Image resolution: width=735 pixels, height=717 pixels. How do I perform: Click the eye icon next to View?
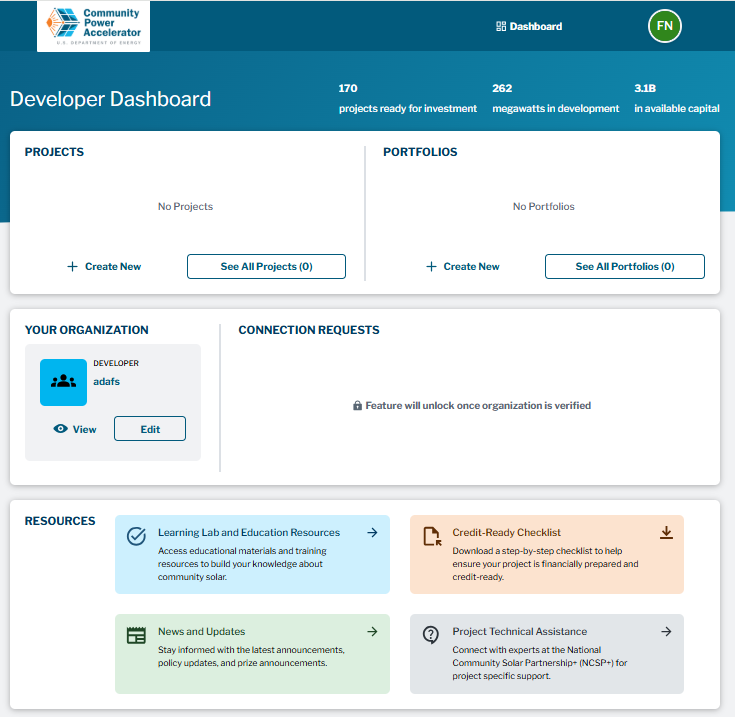(x=60, y=428)
